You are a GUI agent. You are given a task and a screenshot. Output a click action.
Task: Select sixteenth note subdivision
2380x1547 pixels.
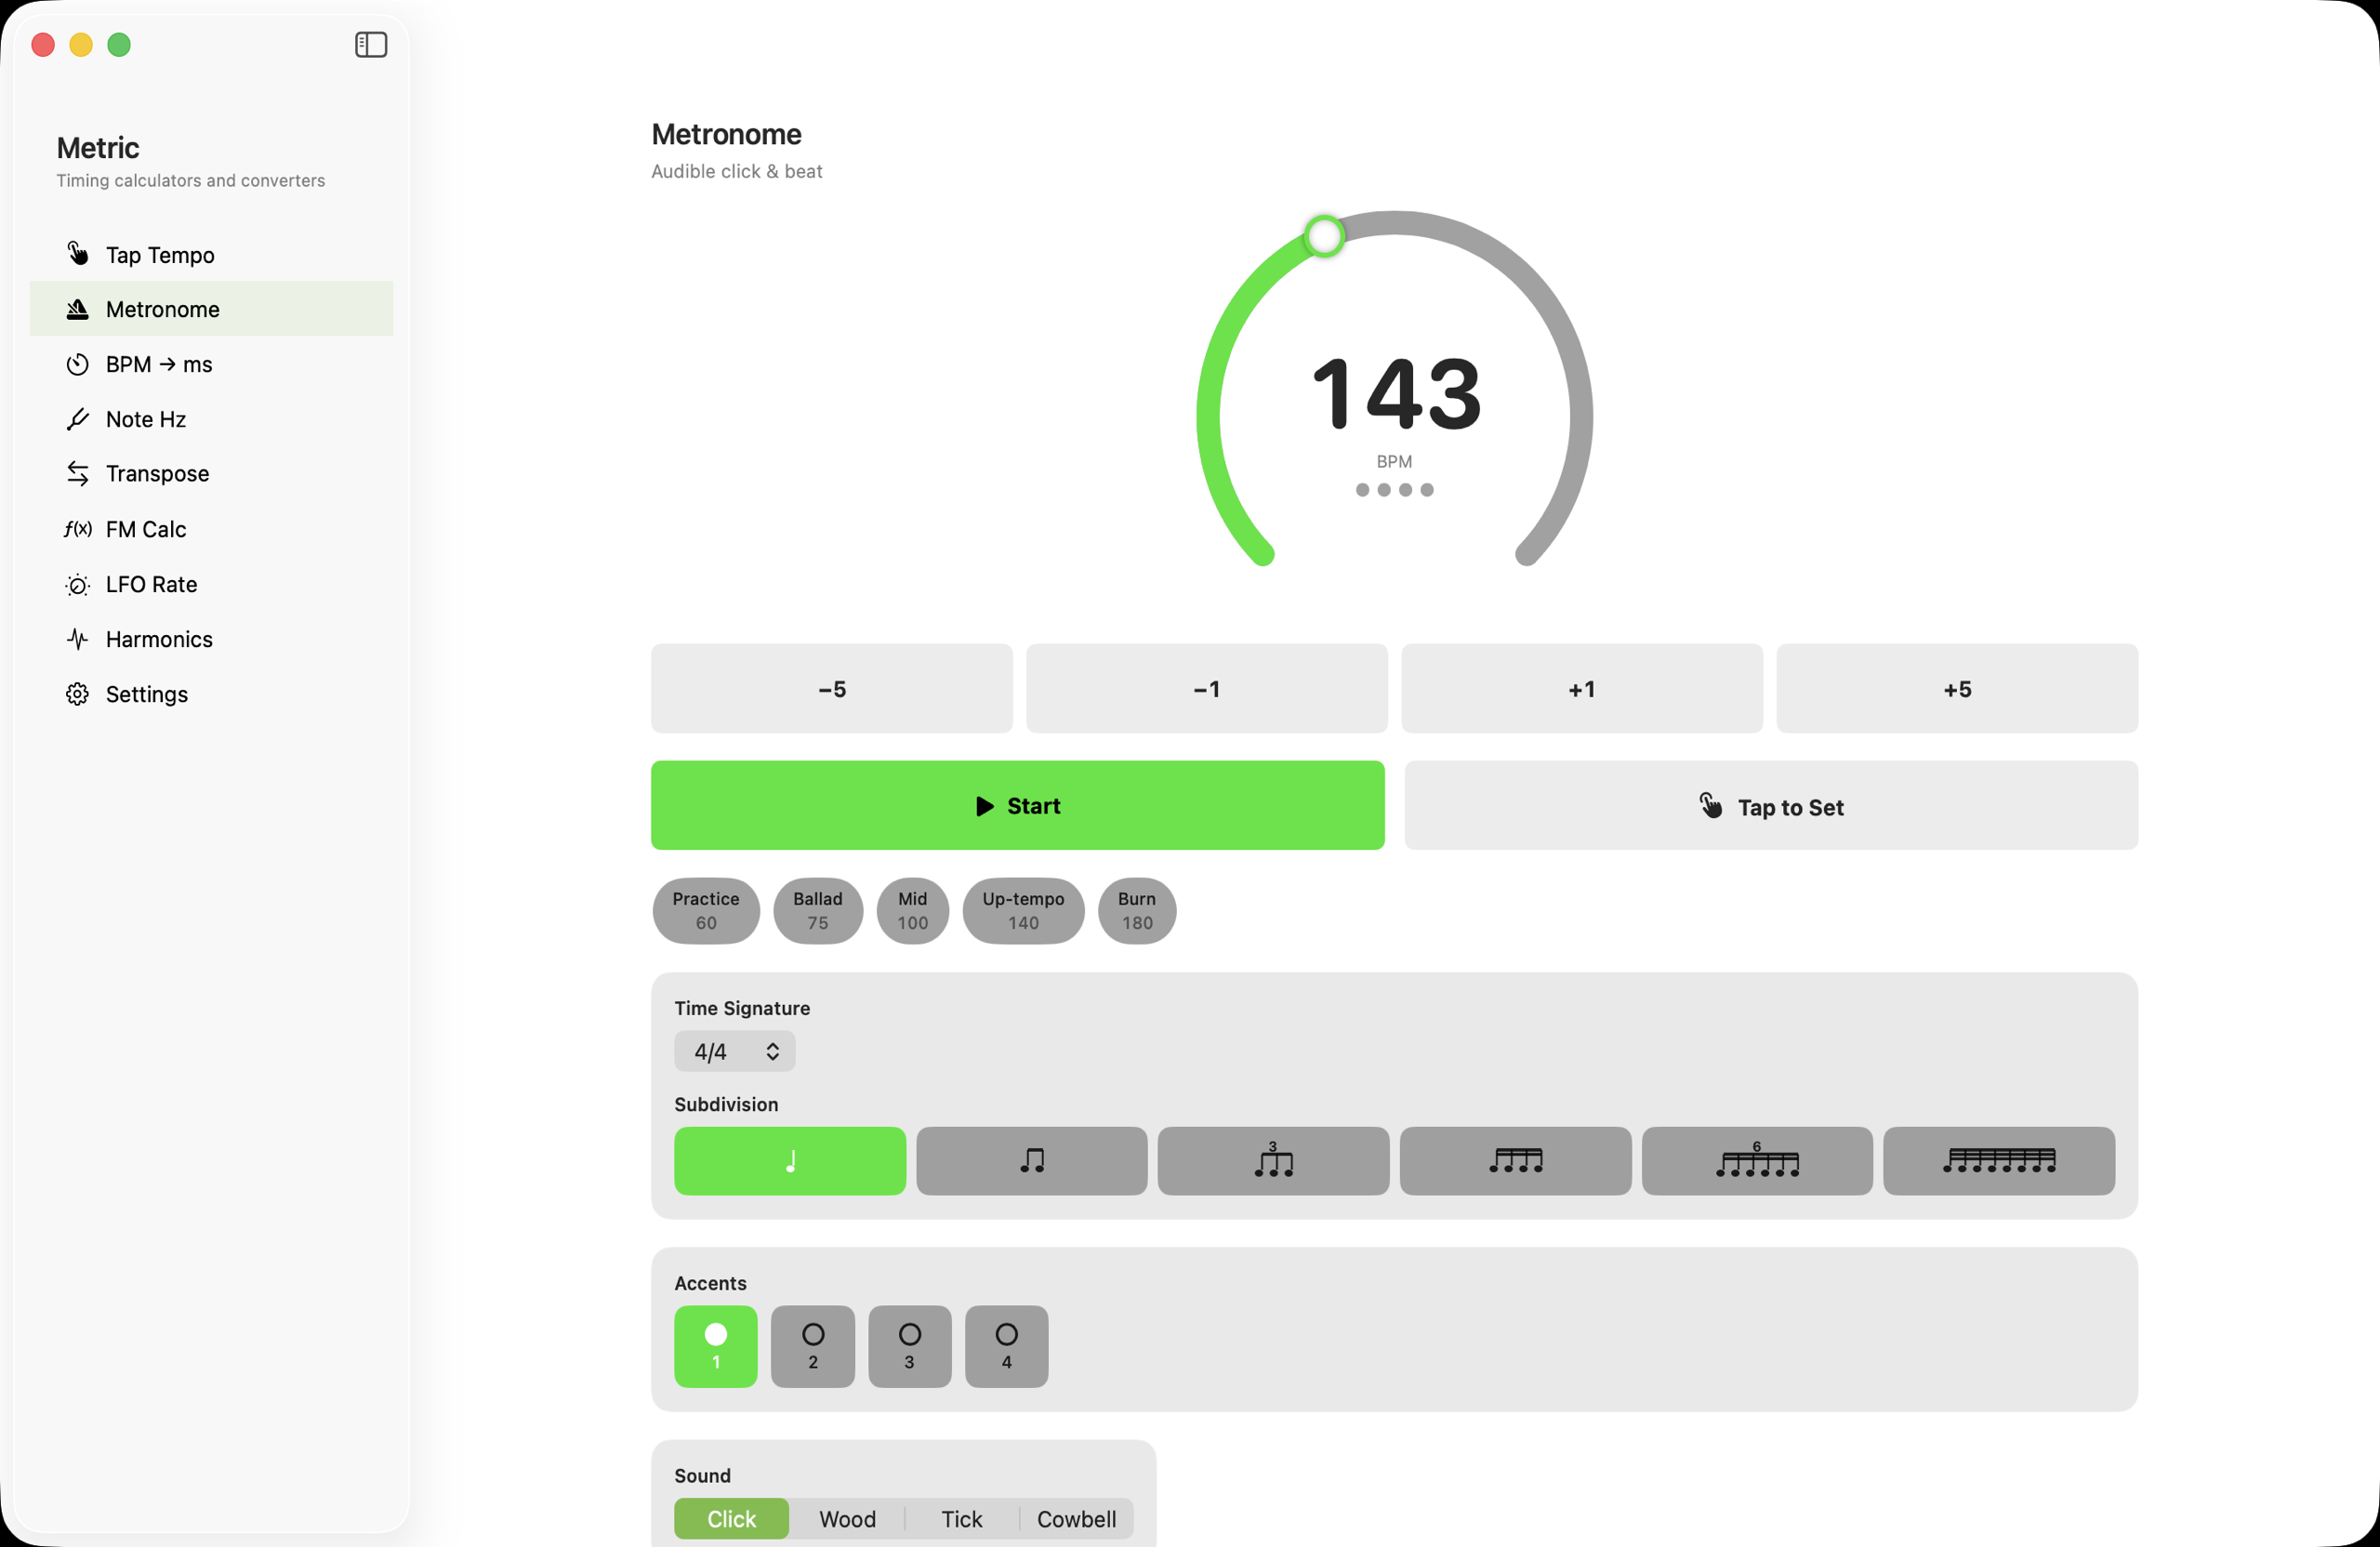tap(1515, 1161)
